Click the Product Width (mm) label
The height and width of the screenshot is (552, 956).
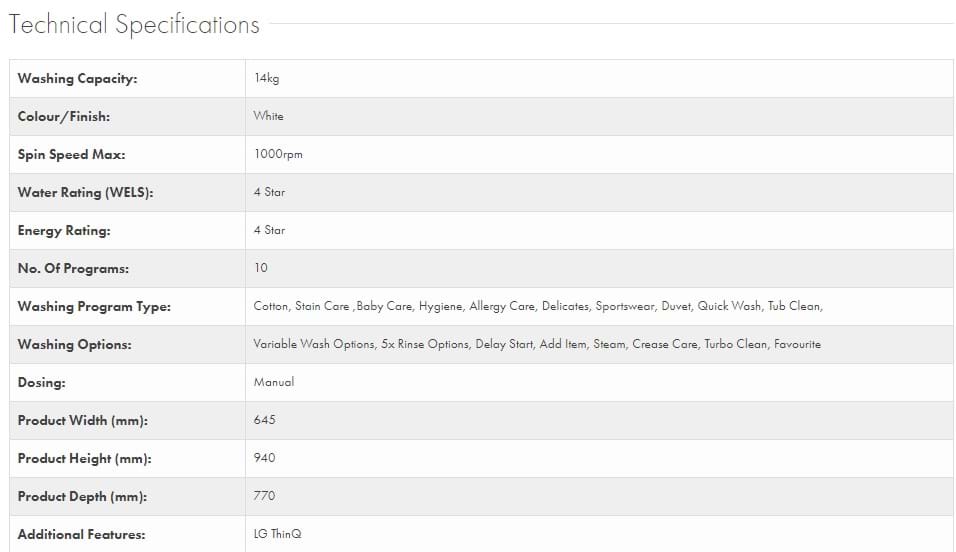pyautogui.click(x=83, y=421)
